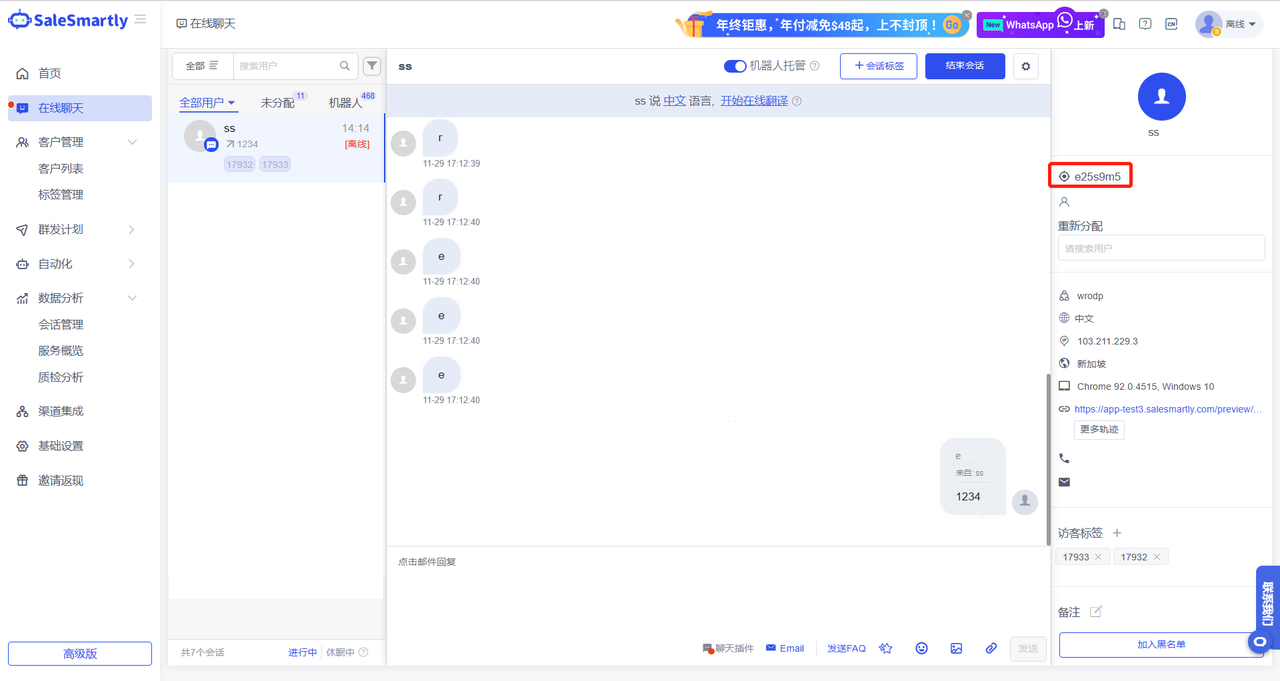Add visitor tag with plus icon
Viewport: 1280px width, 681px height.
[1118, 533]
